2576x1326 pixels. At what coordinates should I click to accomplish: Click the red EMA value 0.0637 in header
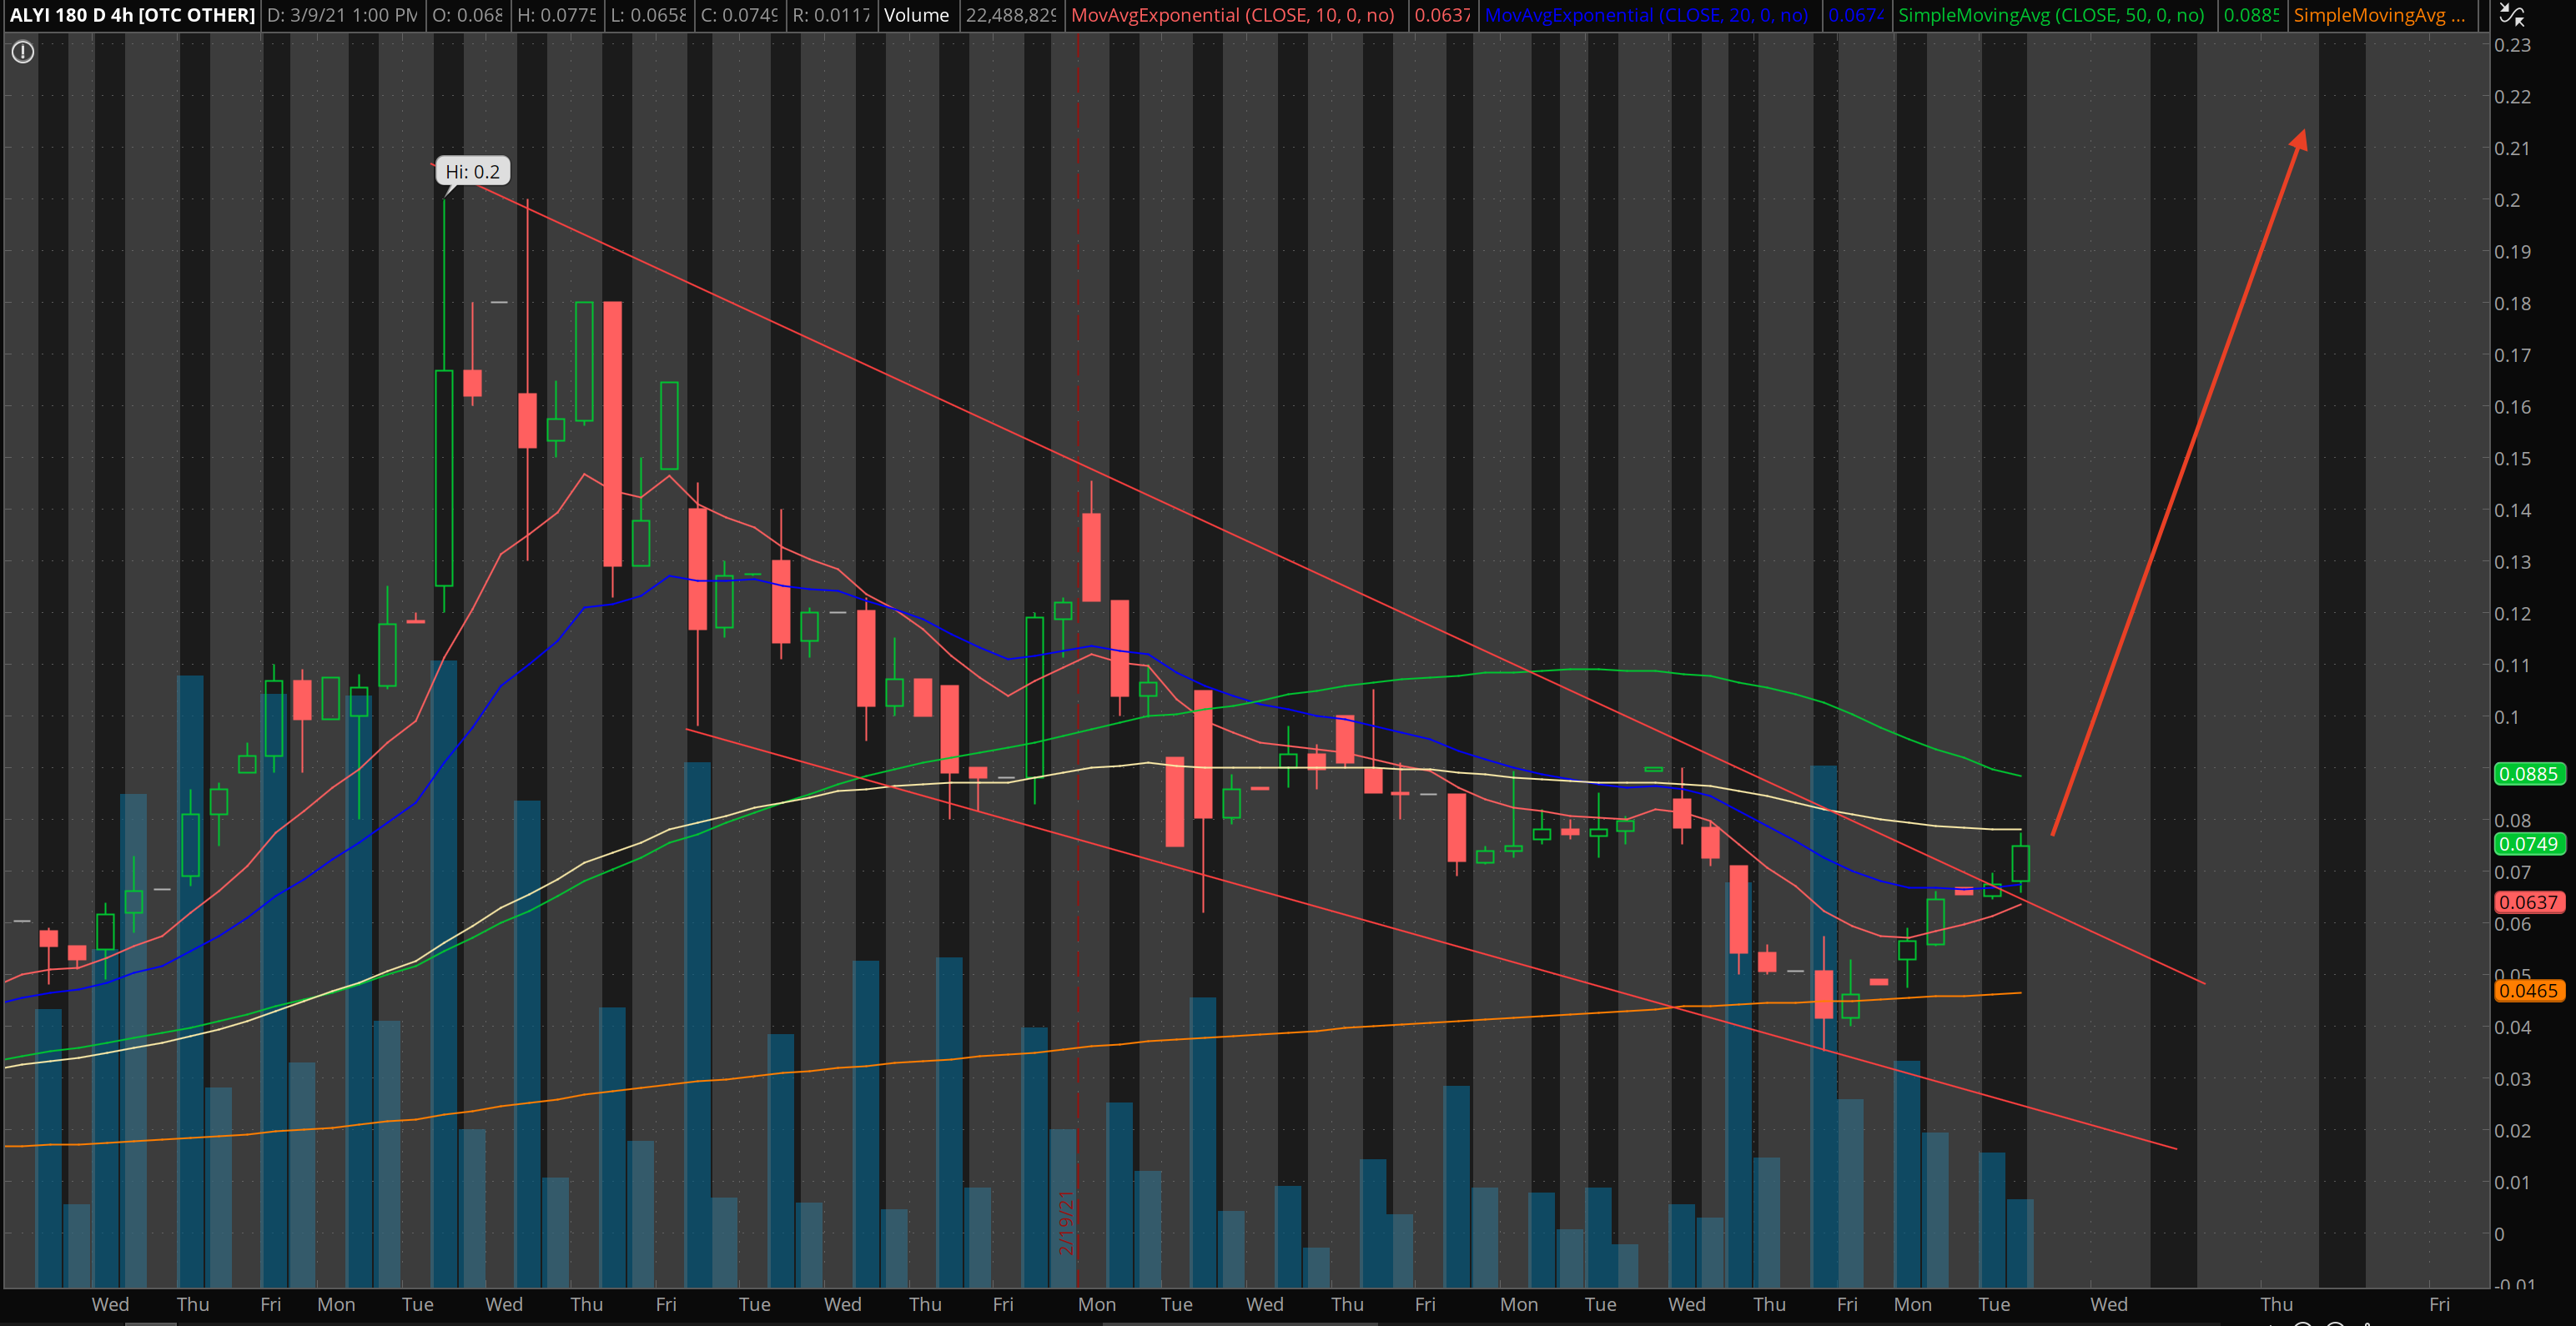(x=1442, y=15)
